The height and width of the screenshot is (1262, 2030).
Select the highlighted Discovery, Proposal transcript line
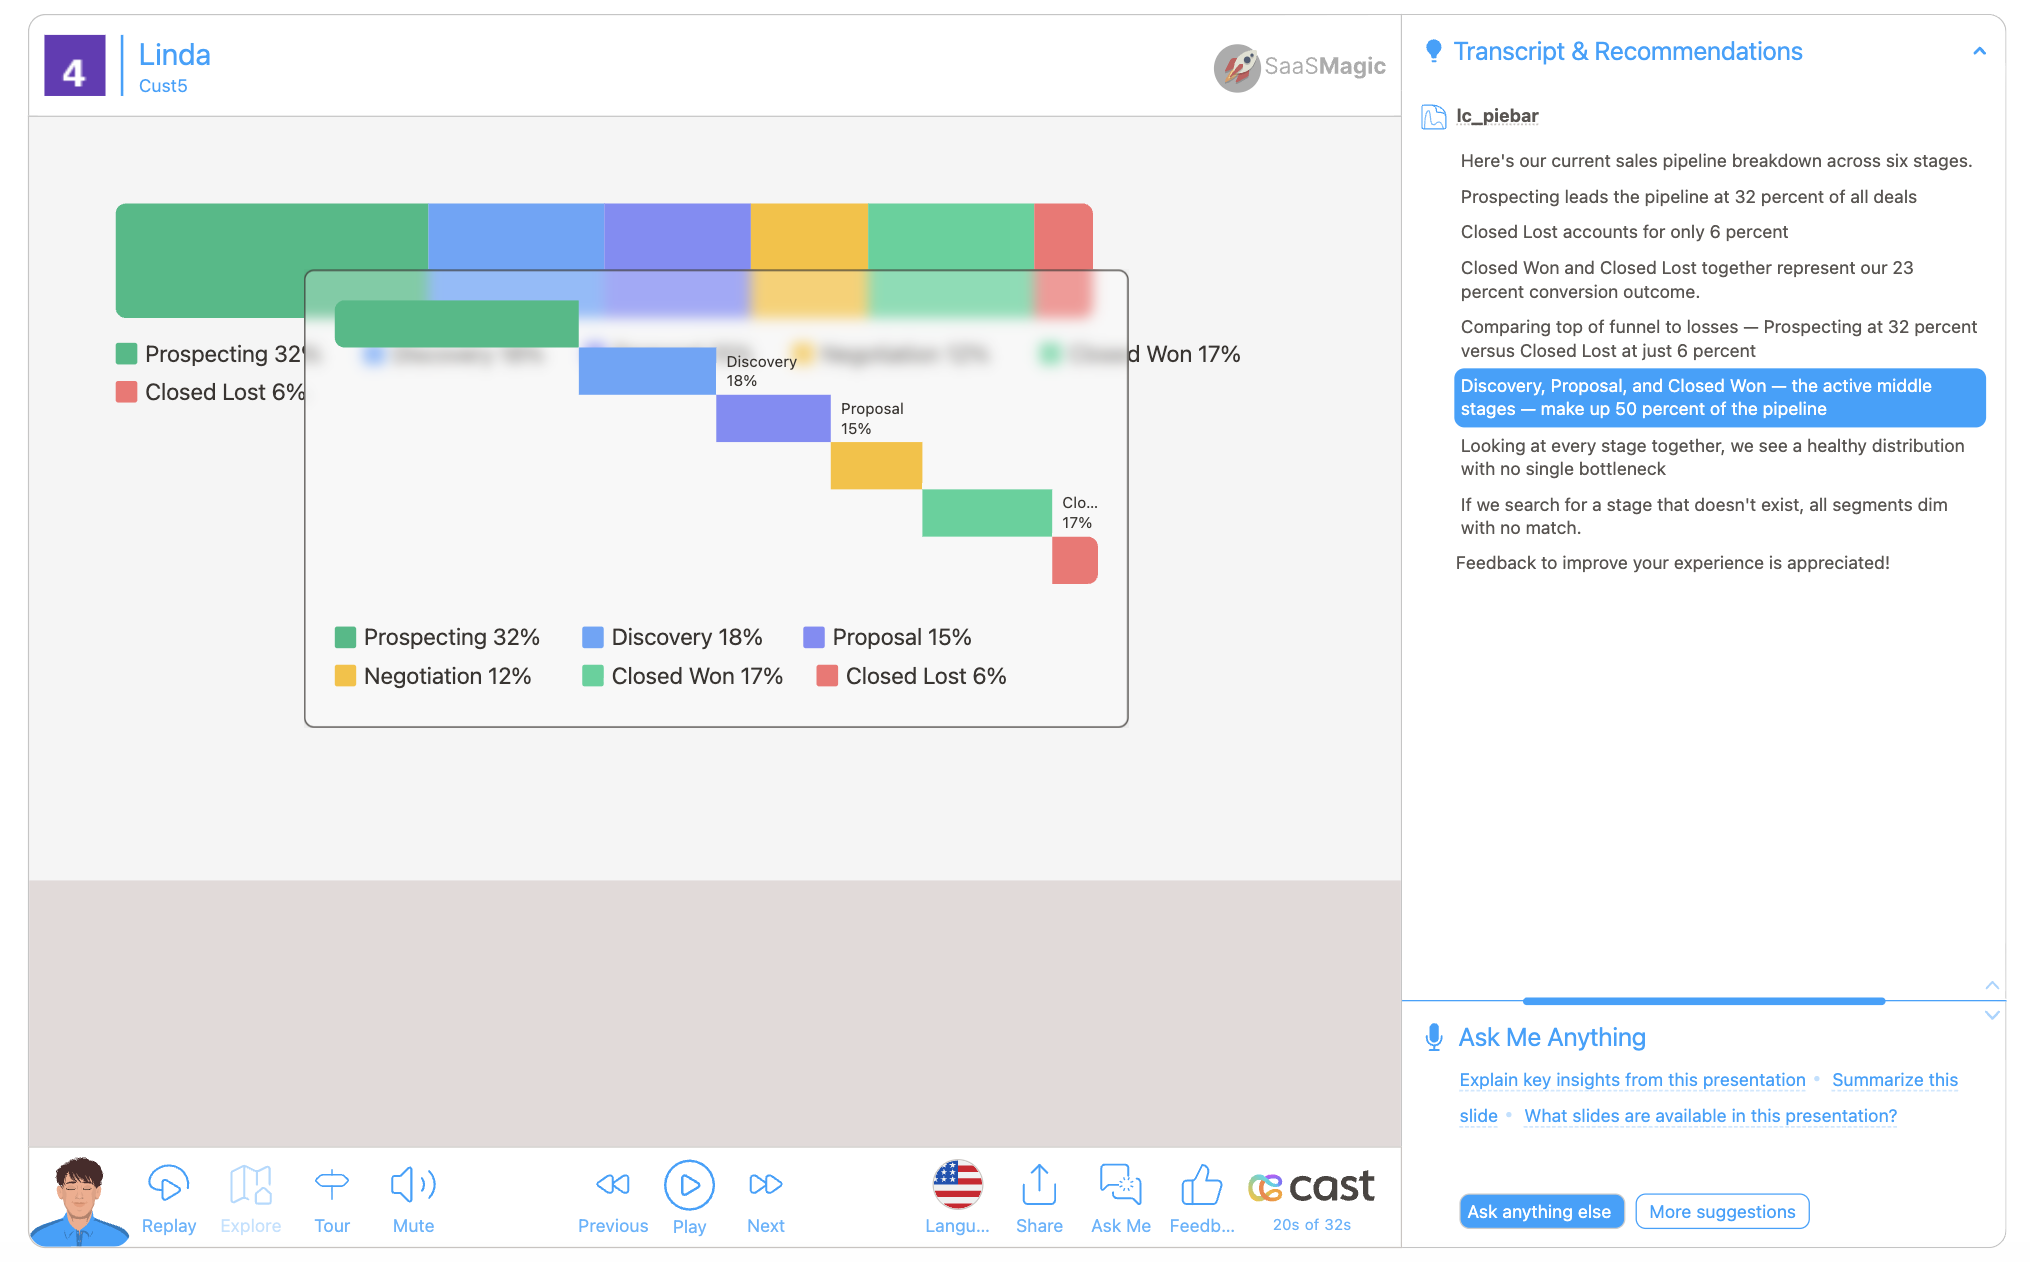1718,398
